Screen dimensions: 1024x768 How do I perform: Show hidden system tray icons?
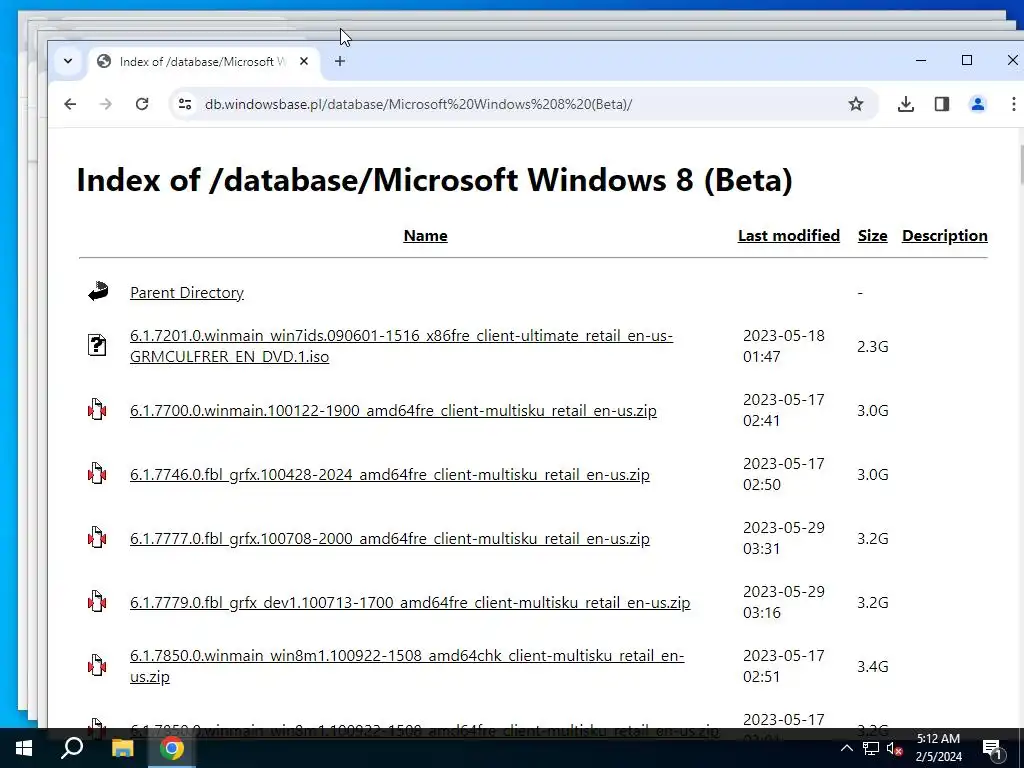tap(846, 748)
